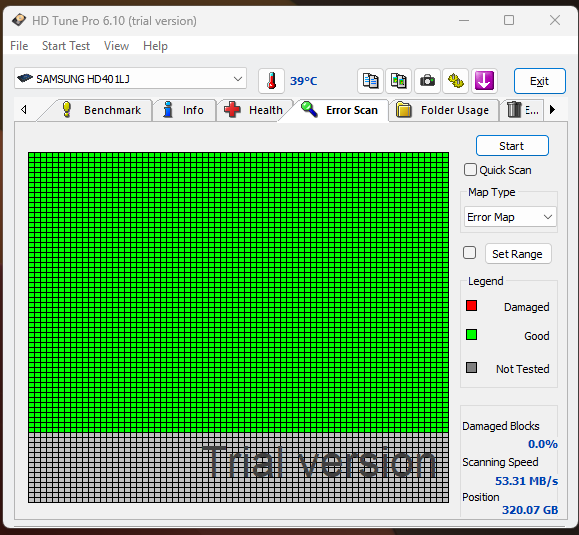The image size is (579, 535).
Task: Click the green Good legend swatch
Action: (471, 335)
